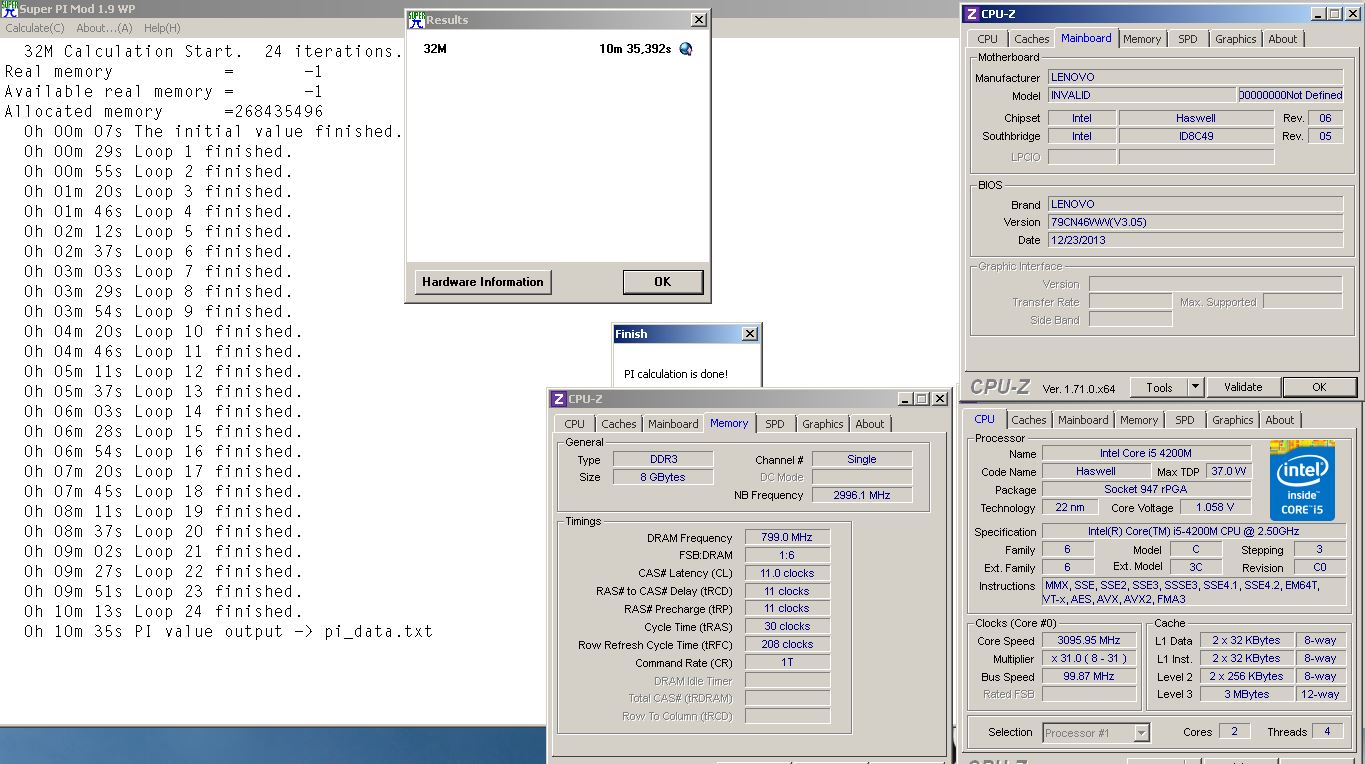Click the CPU-Z icon in Mainboard window title
This screenshot has height=764, width=1365.
(x=971, y=13)
